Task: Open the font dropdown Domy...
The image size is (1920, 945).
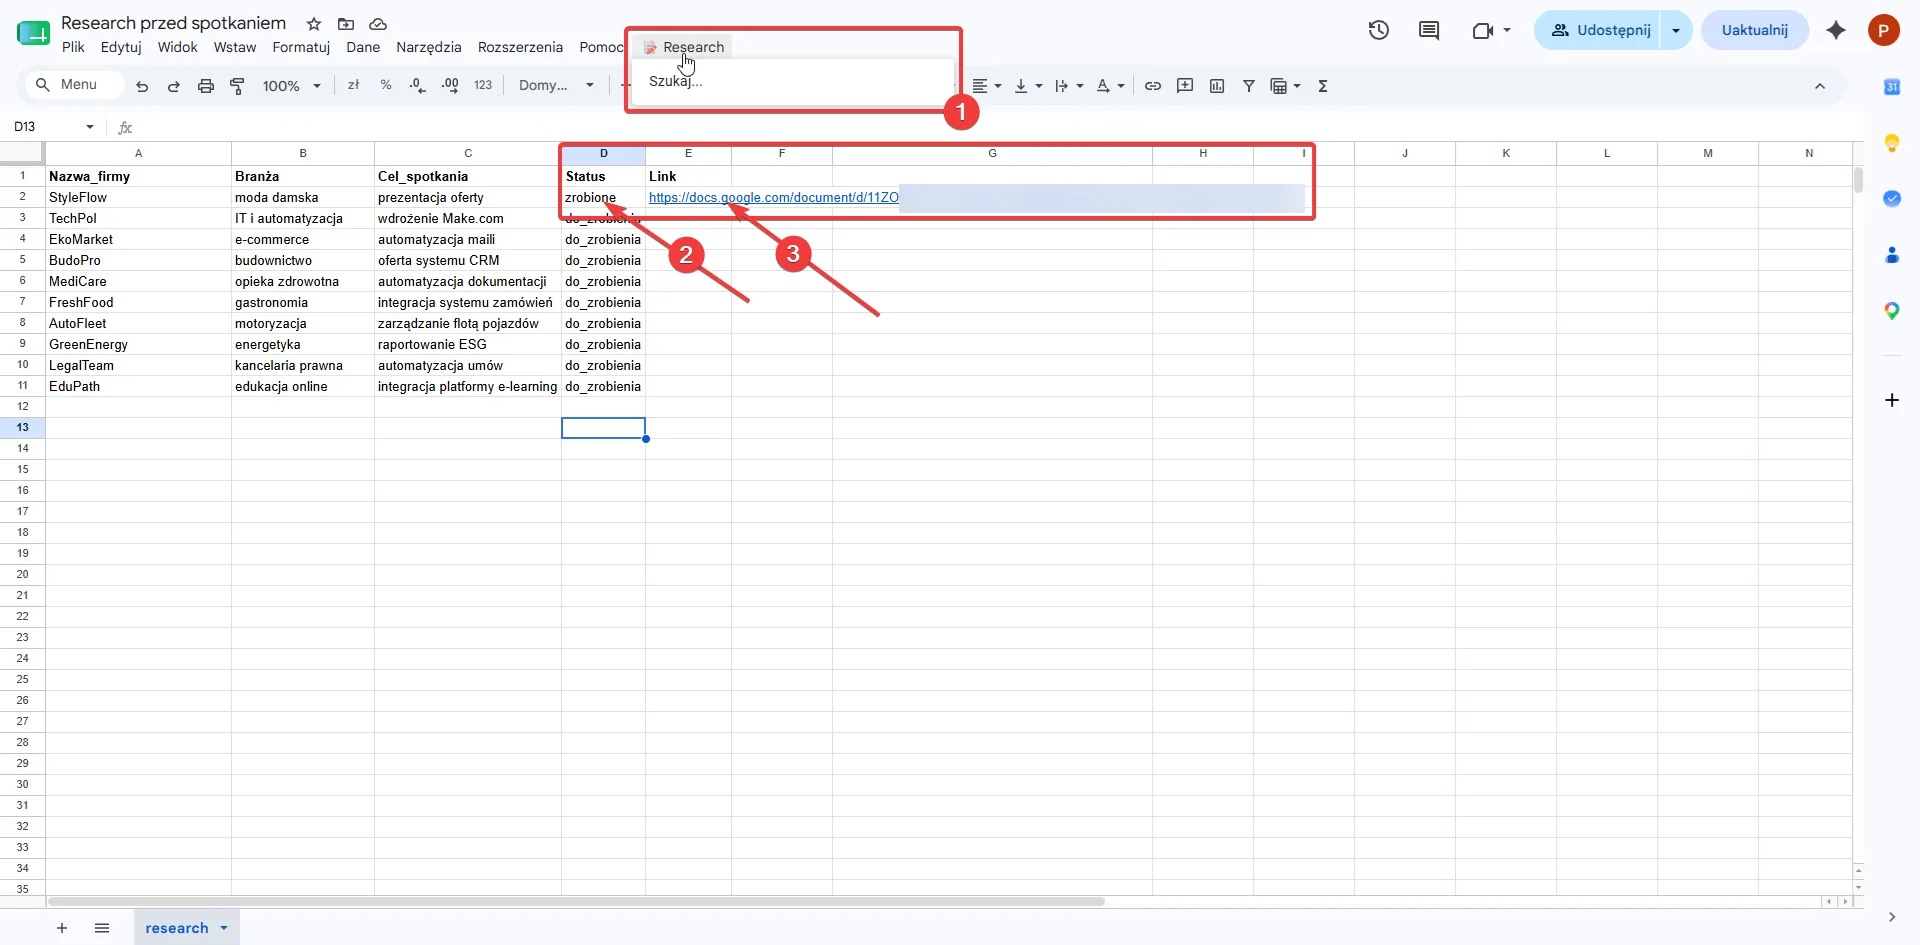Action: coord(556,86)
